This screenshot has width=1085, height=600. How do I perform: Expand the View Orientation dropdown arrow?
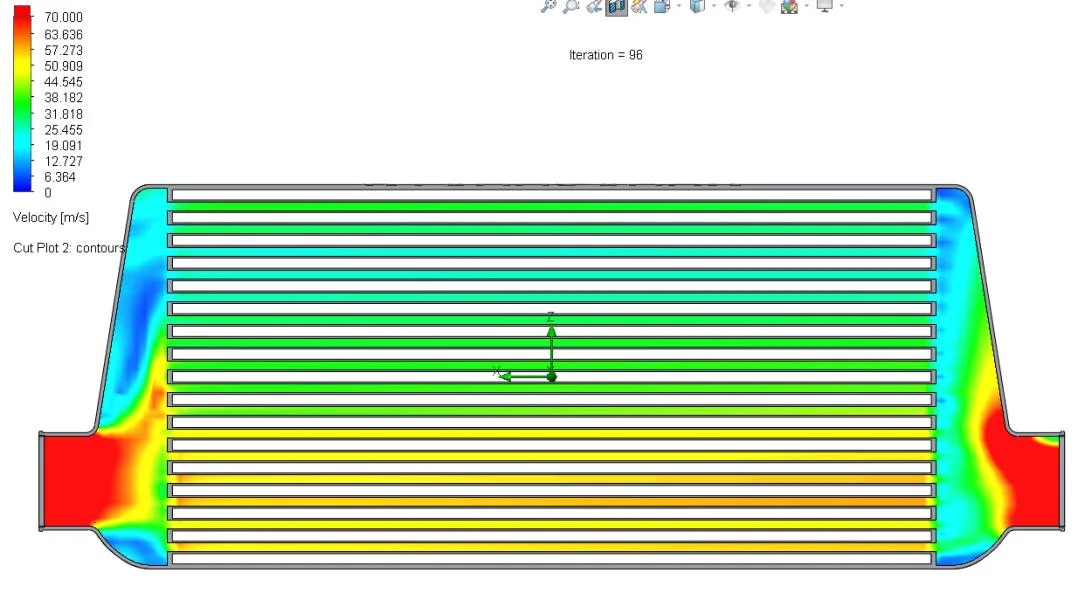(x=679, y=6)
